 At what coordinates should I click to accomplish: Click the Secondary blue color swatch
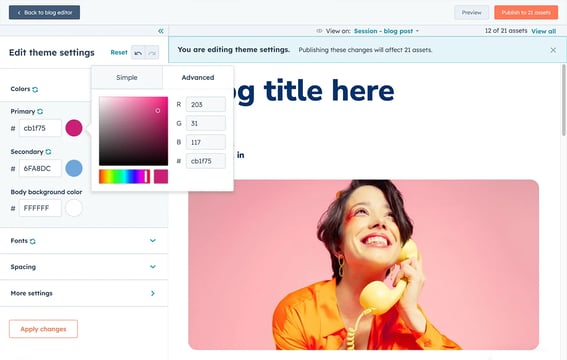74,168
